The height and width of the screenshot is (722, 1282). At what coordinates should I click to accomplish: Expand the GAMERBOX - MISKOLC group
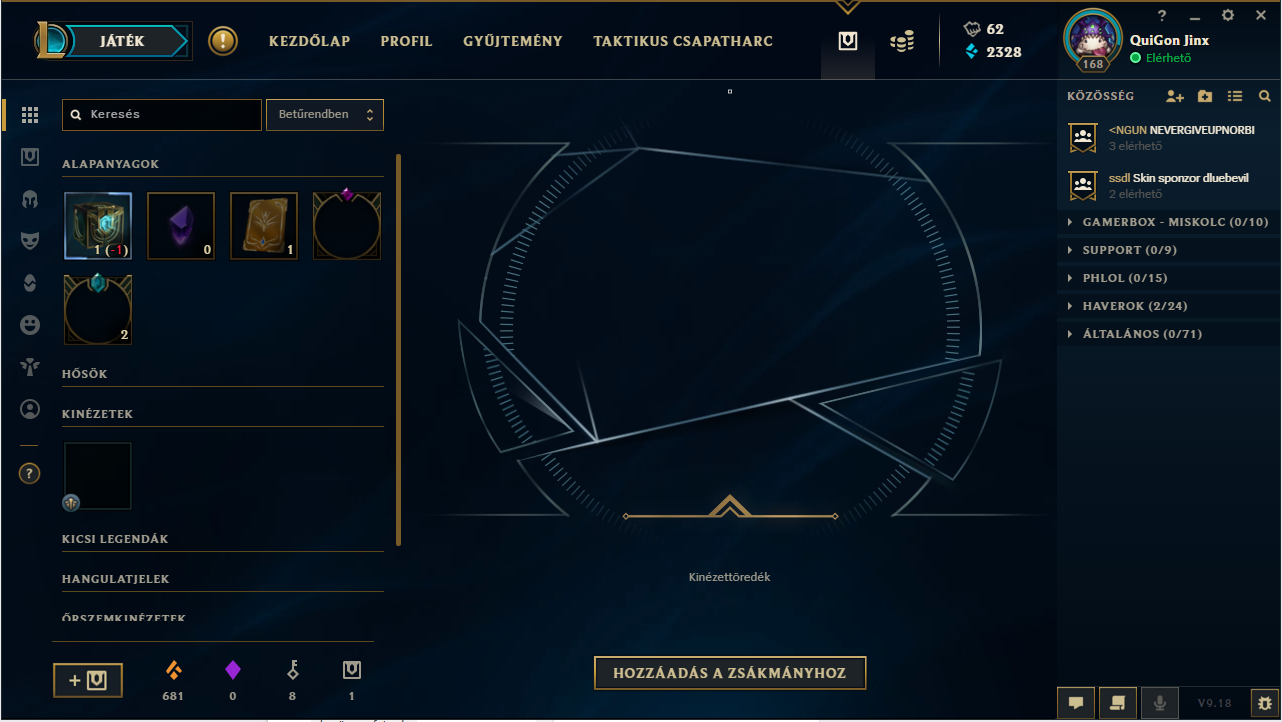pos(1168,222)
